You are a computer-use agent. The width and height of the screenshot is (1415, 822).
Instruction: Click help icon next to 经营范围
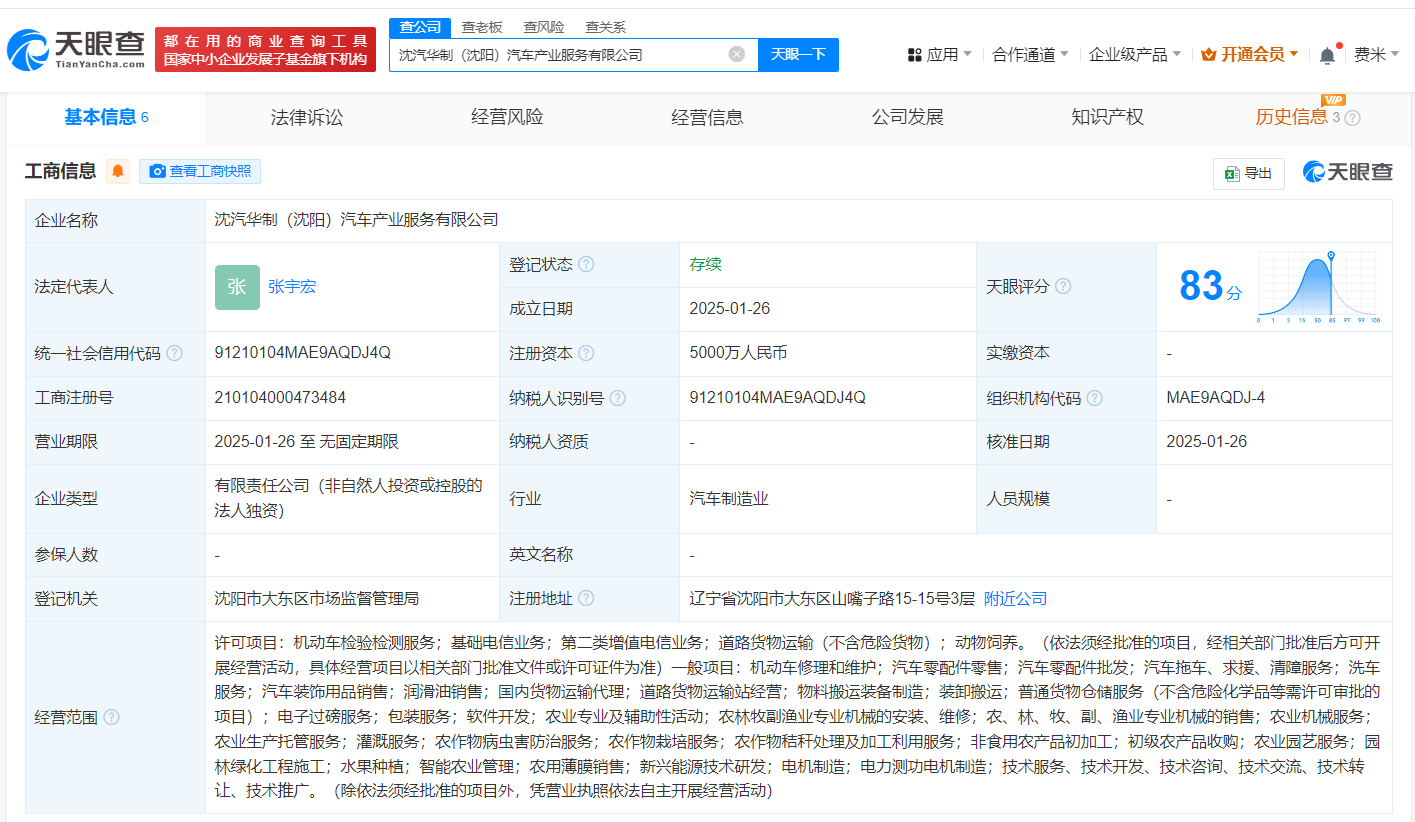pyautogui.click(x=111, y=717)
